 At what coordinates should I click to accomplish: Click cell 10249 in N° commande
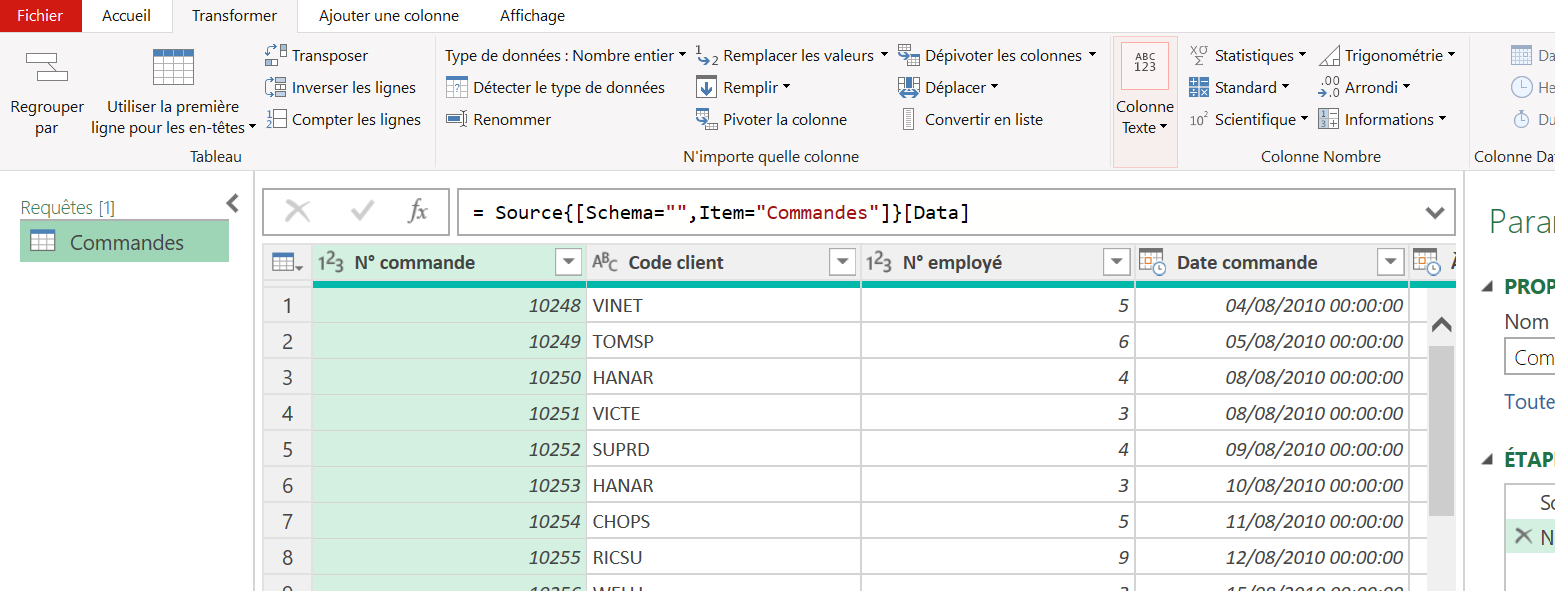450,341
